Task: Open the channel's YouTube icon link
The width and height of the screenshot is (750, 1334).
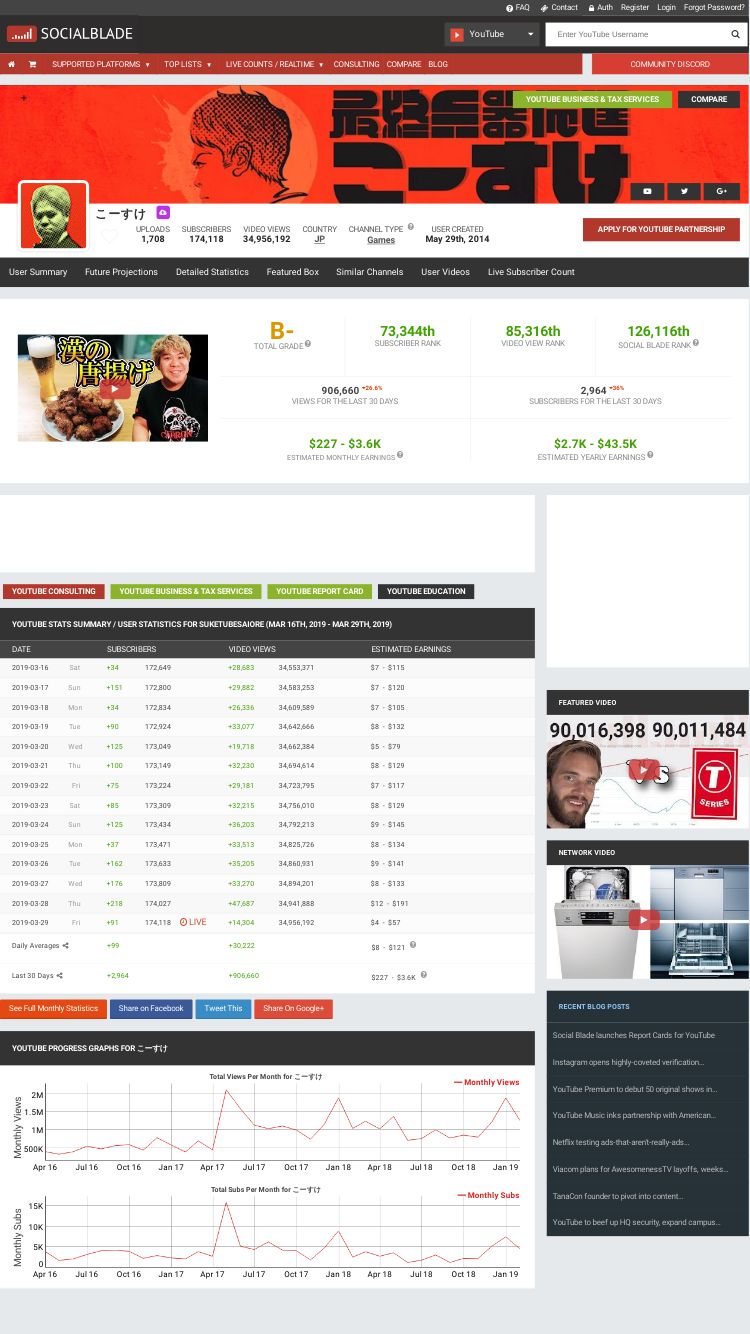Action: coord(647,191)
